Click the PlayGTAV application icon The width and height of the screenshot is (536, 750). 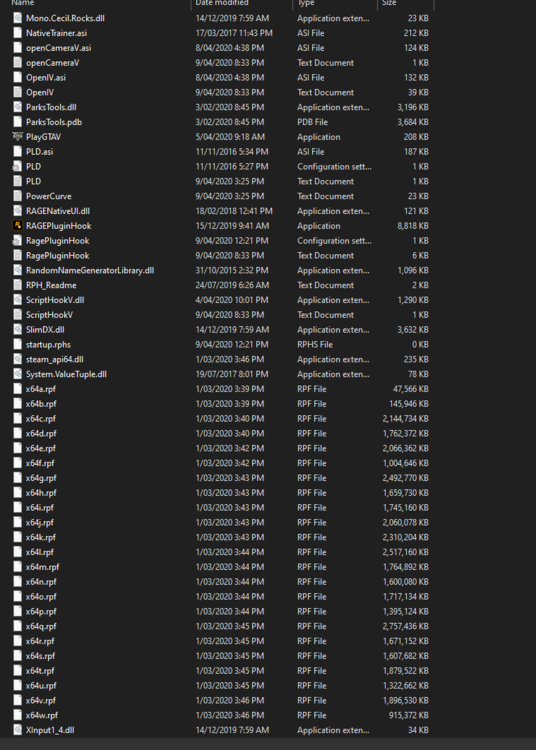coord(17,137)
